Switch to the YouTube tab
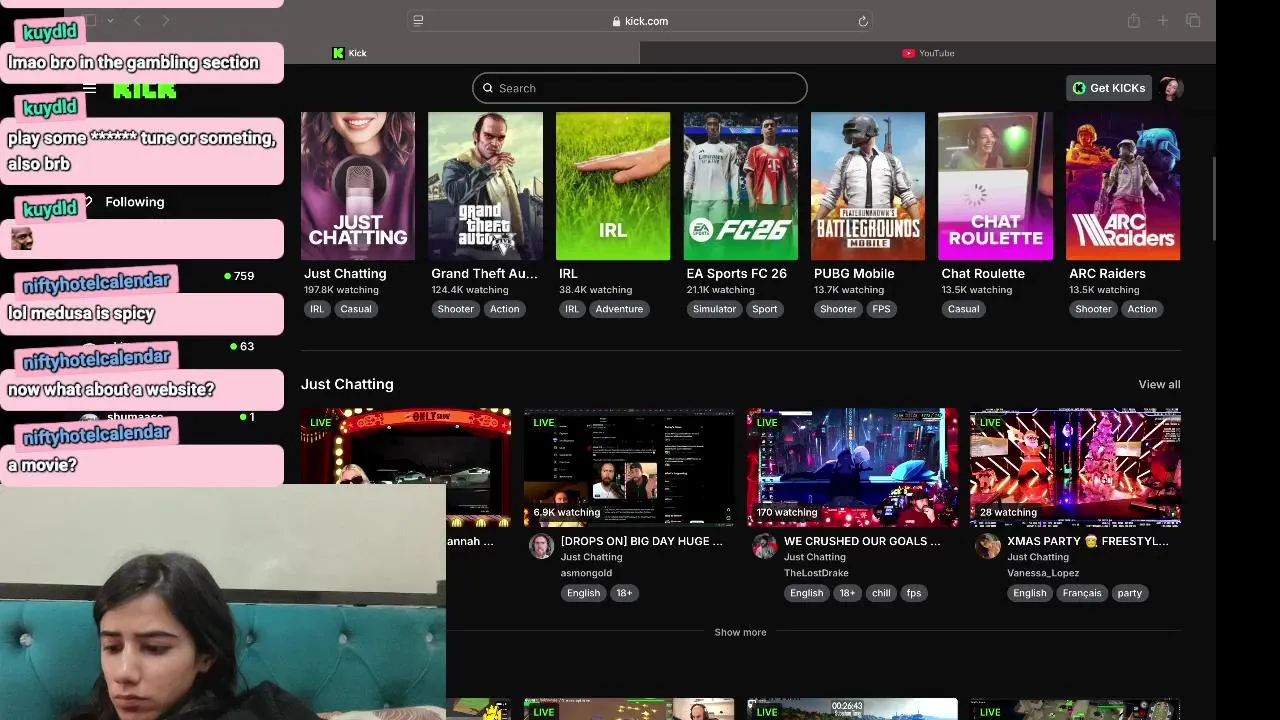Screen dimensions: 1280x720 coord(928,53)
